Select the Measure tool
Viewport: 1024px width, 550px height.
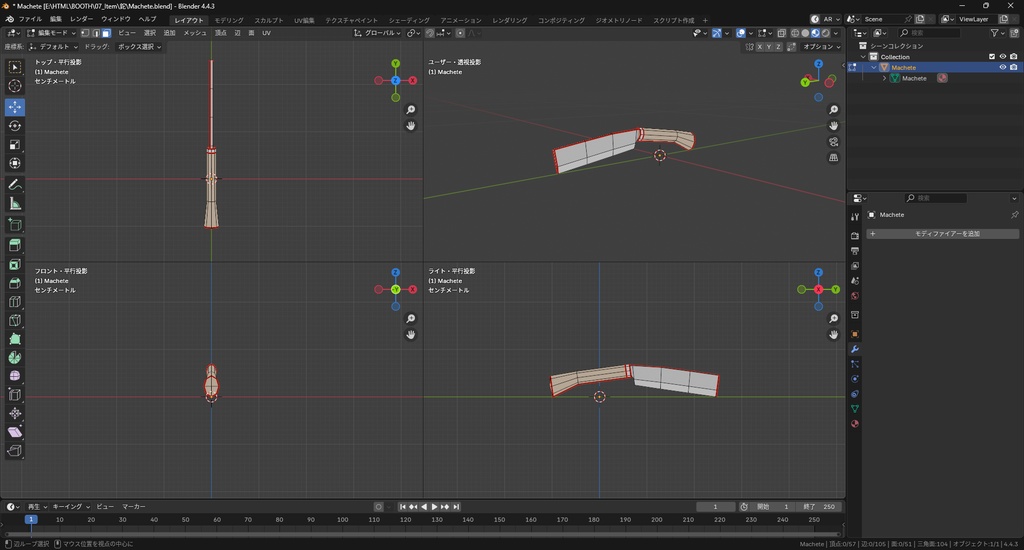14,204
